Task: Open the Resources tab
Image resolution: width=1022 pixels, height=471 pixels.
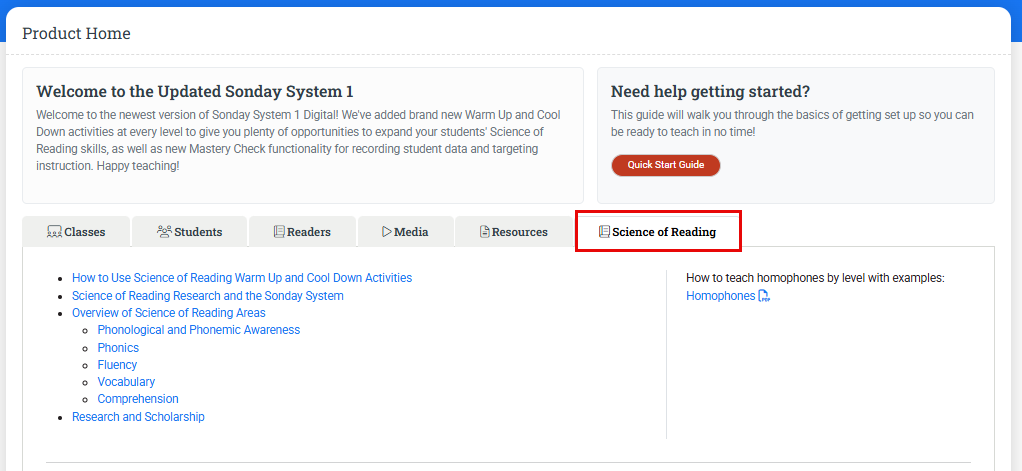Action: click(514, 231)
